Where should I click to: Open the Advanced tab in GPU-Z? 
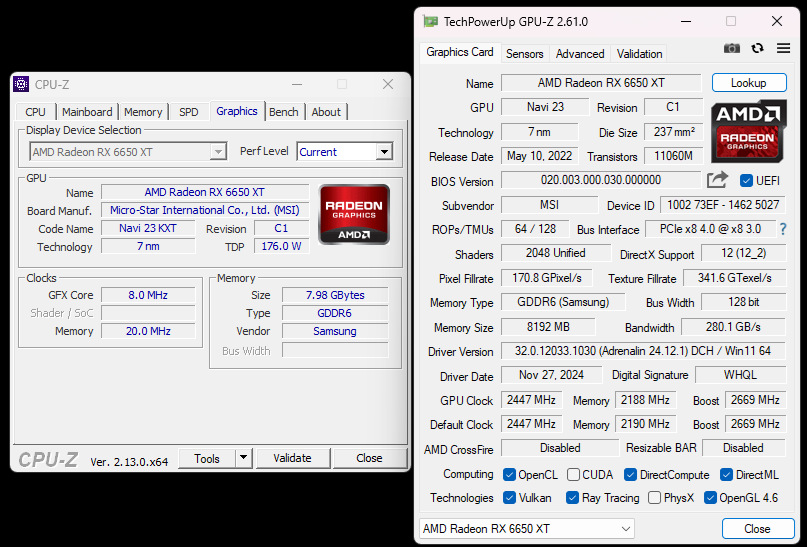tap(580, 54)
